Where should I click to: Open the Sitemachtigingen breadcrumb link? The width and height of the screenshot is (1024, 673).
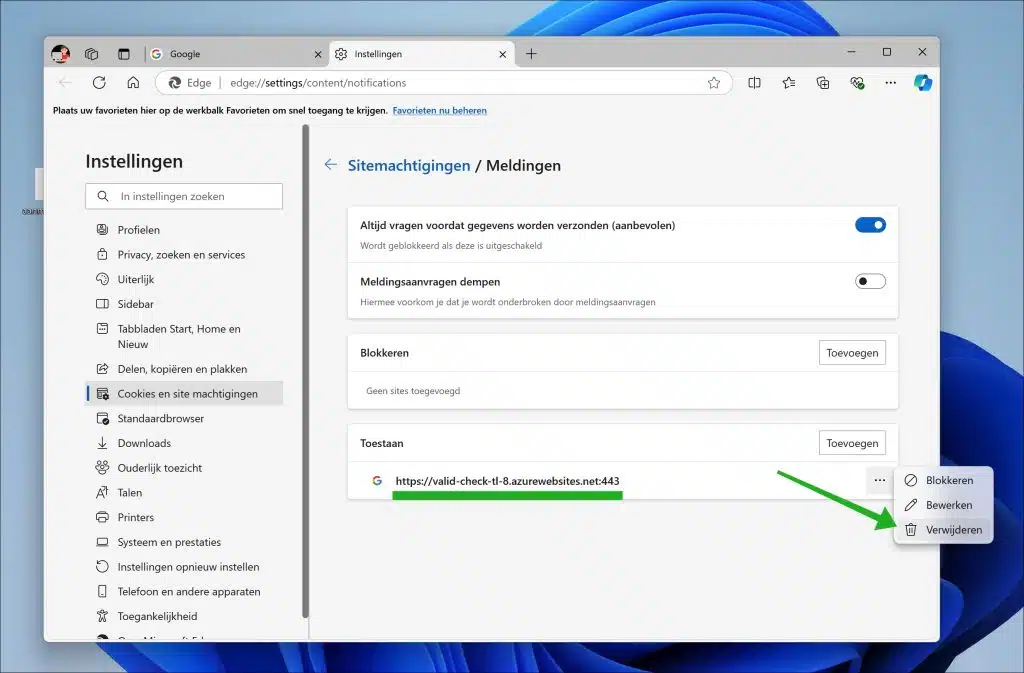(409, 165)
